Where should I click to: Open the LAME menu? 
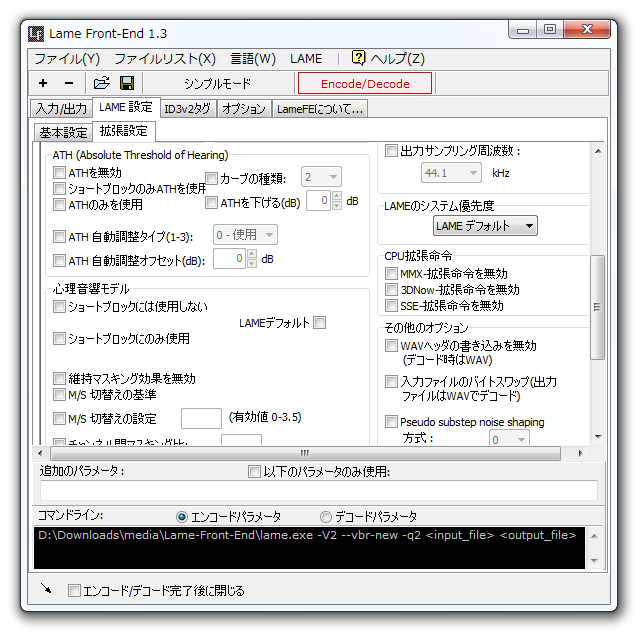(306, 59)
